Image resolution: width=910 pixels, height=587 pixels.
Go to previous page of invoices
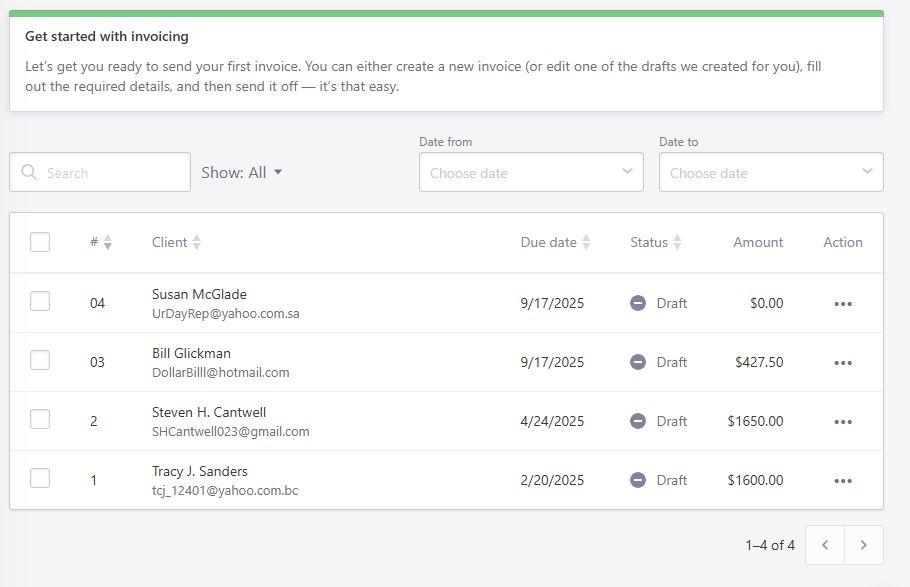coord(825,545)
